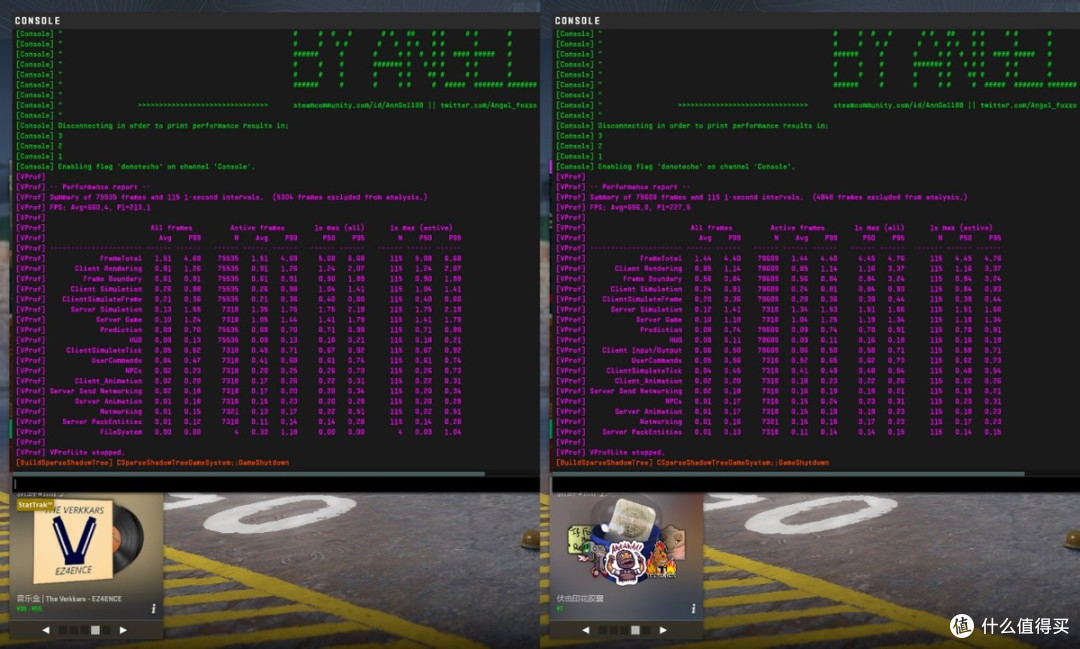Click left console 'Client Rendering' row
1080x649 pixels.
[239, 269]
